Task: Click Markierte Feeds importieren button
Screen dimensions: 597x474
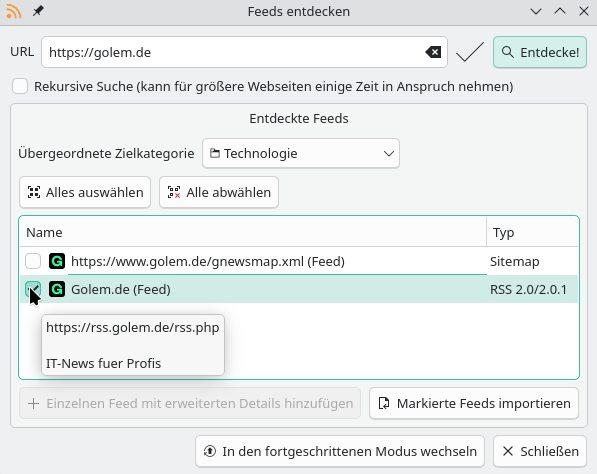Action: (474, 403)
